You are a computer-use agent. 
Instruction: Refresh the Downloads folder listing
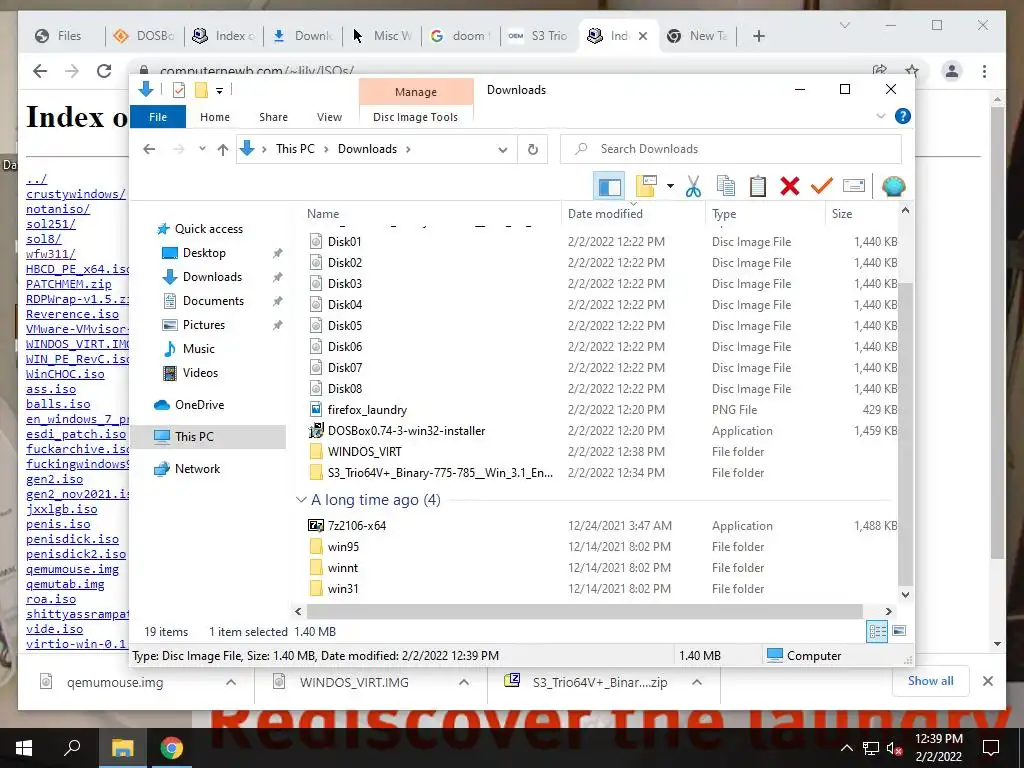pos(533,150)
